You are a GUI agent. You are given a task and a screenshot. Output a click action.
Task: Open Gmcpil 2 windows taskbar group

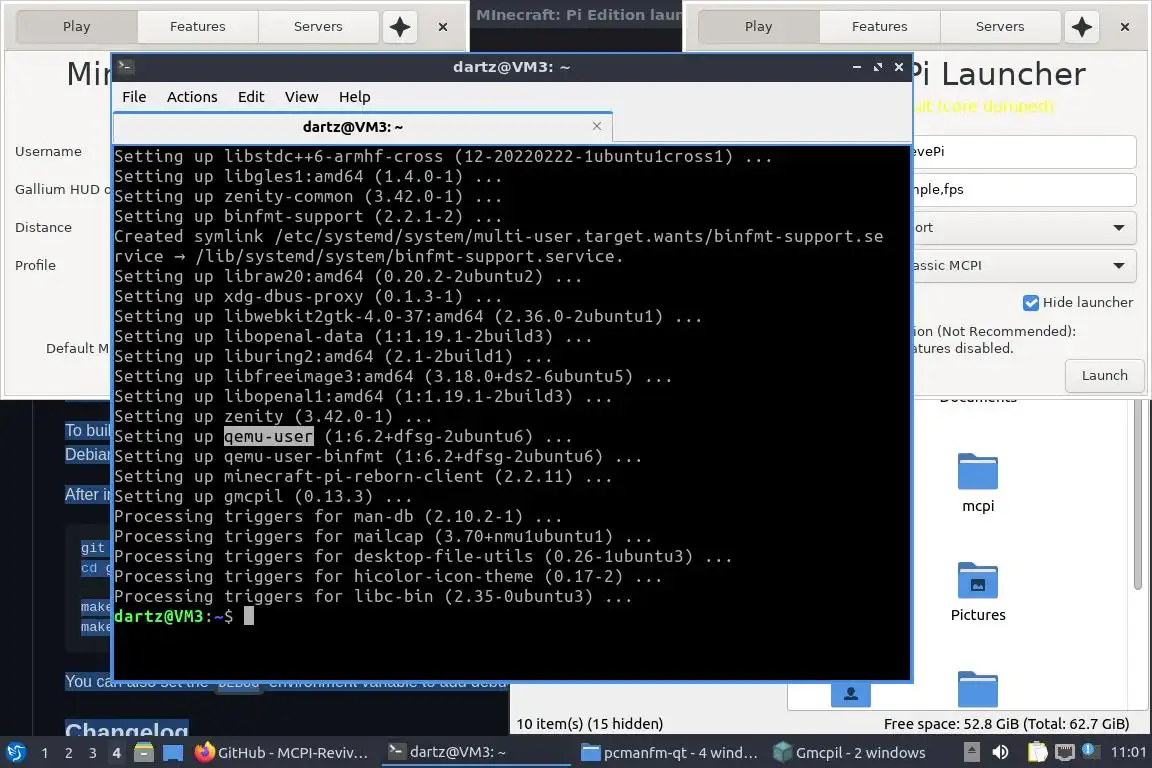click(850, 753)
